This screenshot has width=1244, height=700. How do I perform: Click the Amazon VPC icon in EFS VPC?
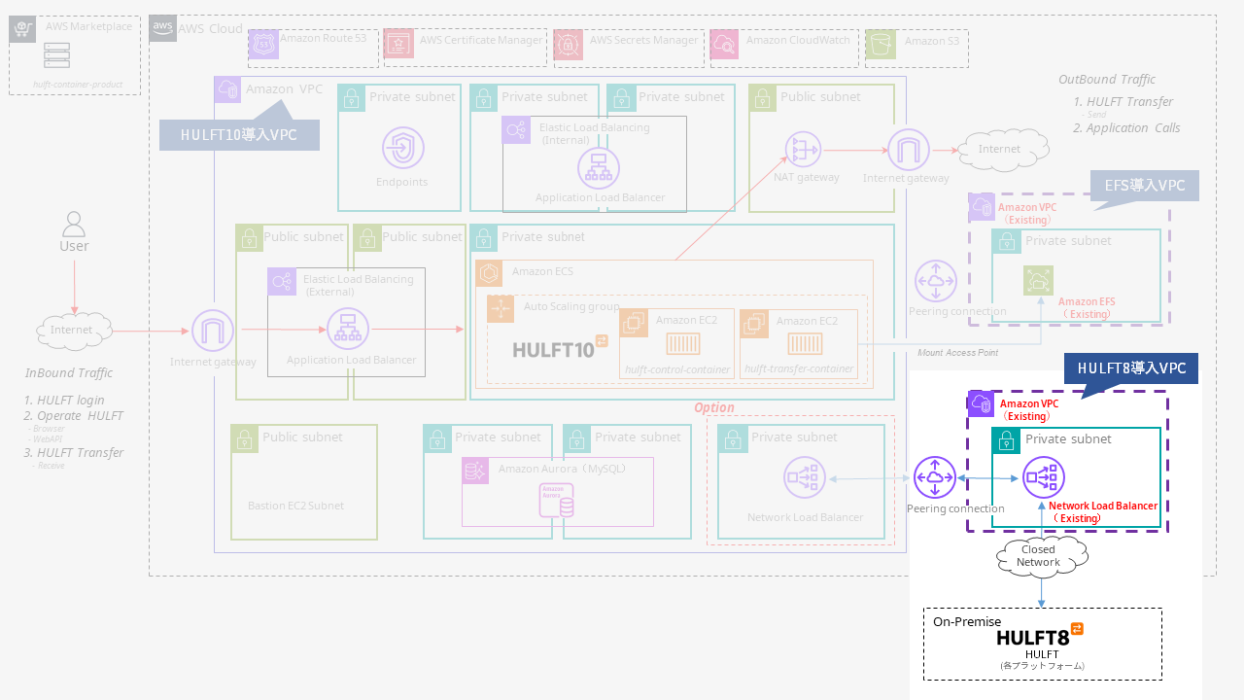(981, 207)
